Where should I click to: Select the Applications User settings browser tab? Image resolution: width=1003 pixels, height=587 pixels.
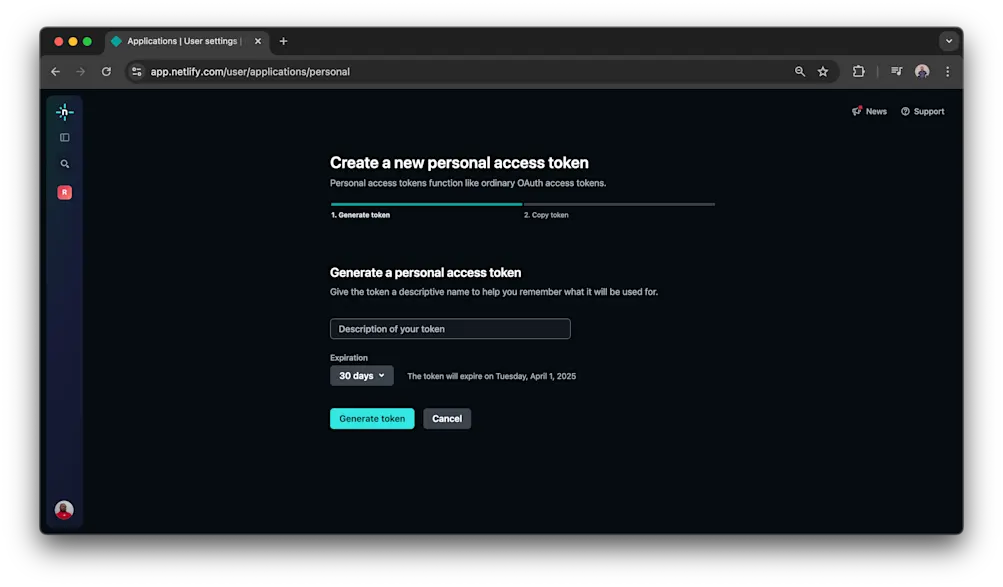point(178,41)
